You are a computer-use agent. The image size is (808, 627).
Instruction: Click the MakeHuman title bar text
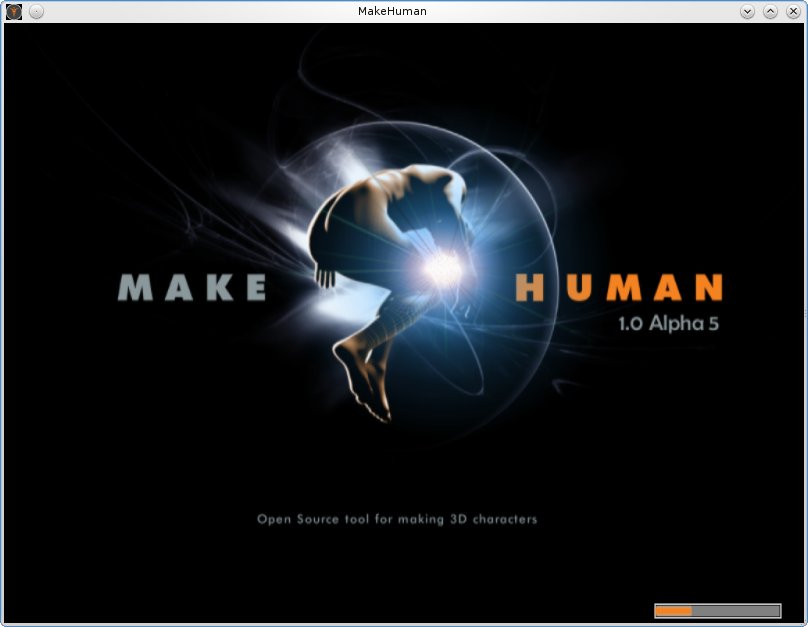[x=392, y=11]
